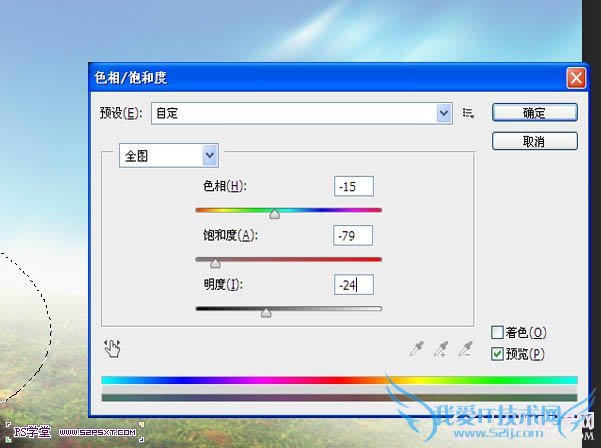
Task: Toggle the 预览(P) checkbox
Action: pos(497,354)
